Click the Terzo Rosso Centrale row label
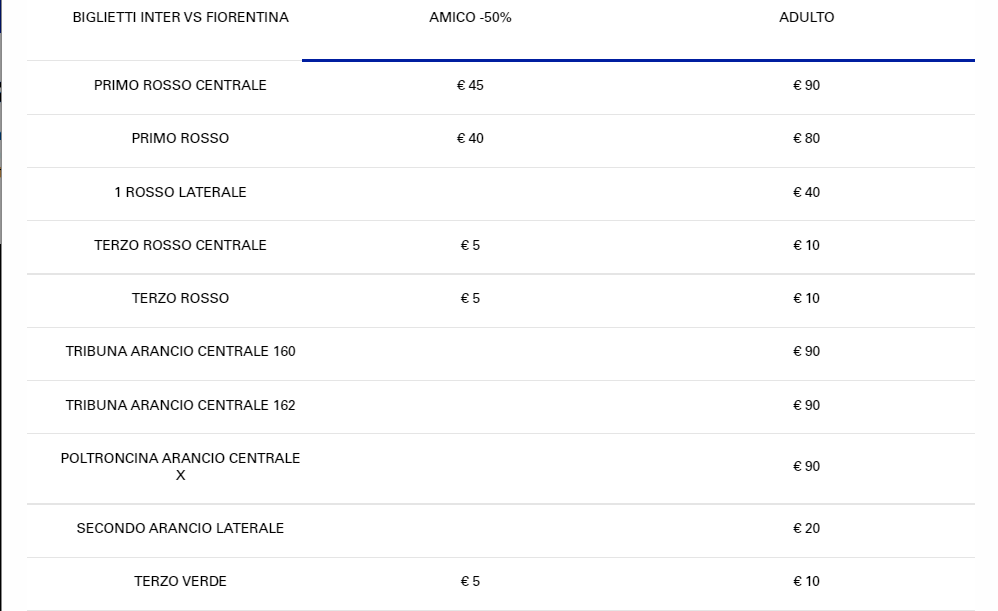This screenshot has height=611, width=998. pos(180,245)
